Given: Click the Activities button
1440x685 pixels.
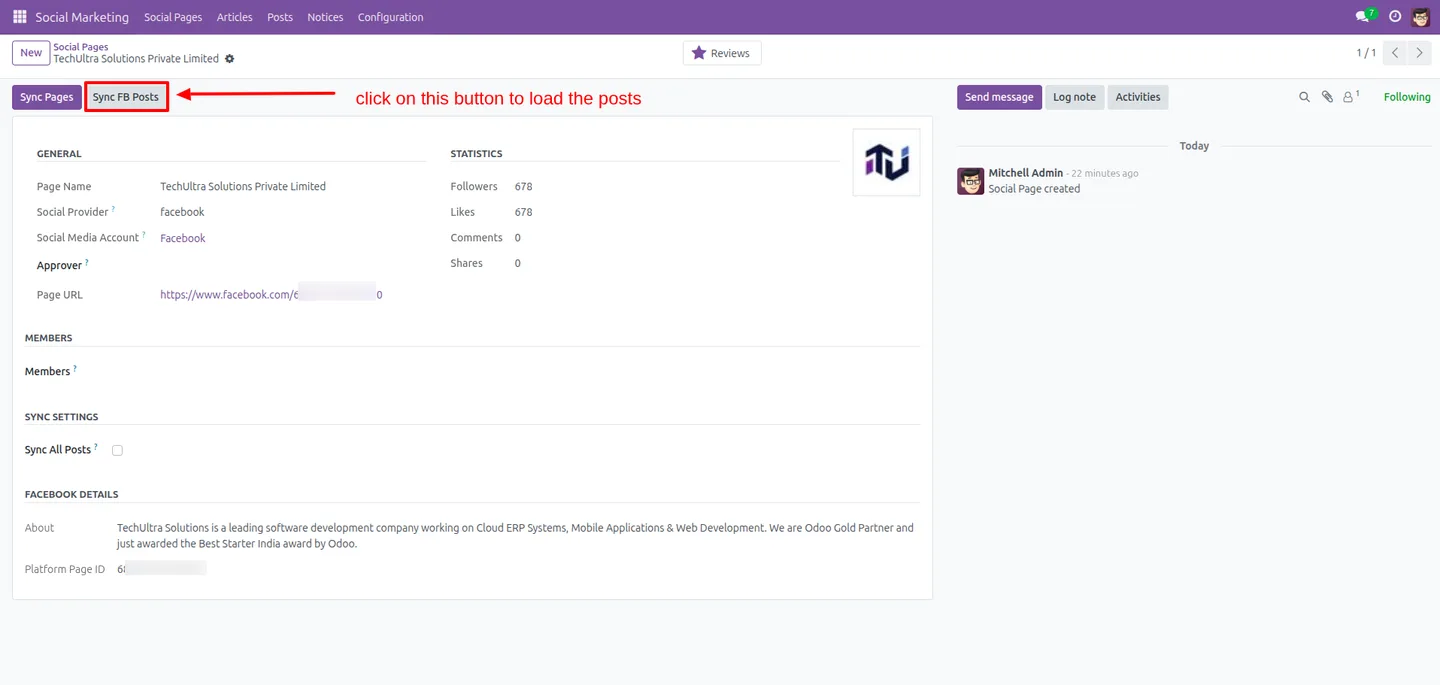Looking at the screenshot, I should point(1138,97).
